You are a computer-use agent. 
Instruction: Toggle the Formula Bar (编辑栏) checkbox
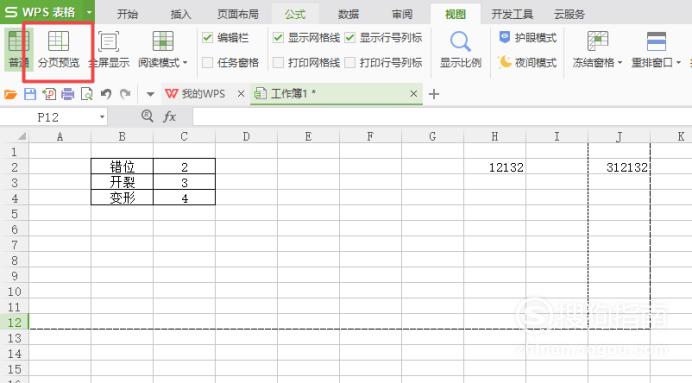[x=207, y=38]
